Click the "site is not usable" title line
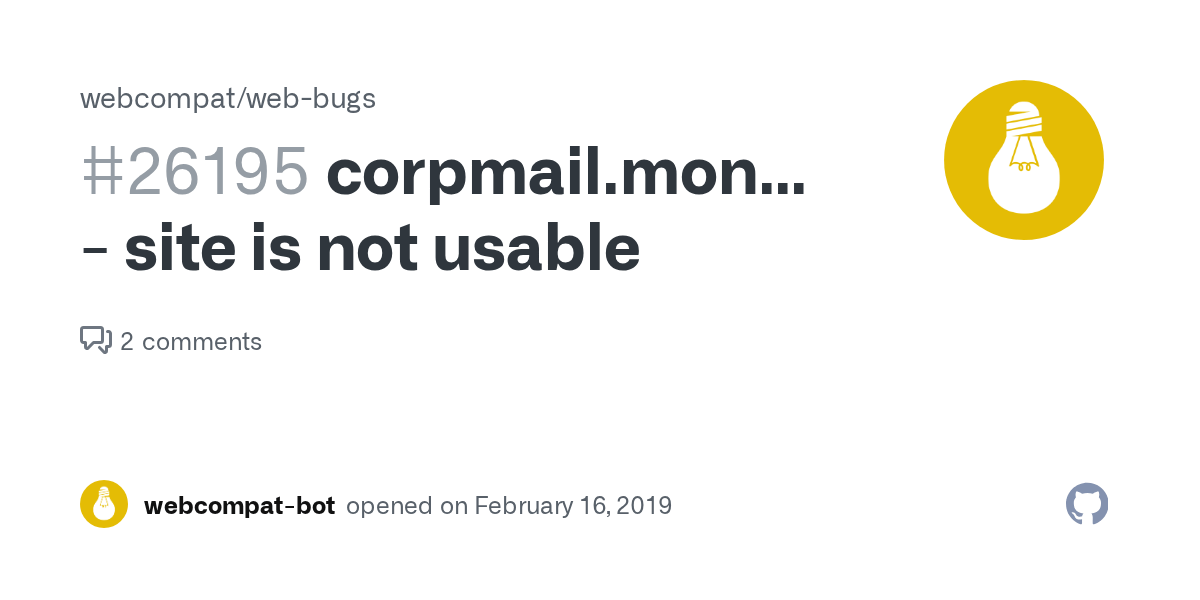 381,248
